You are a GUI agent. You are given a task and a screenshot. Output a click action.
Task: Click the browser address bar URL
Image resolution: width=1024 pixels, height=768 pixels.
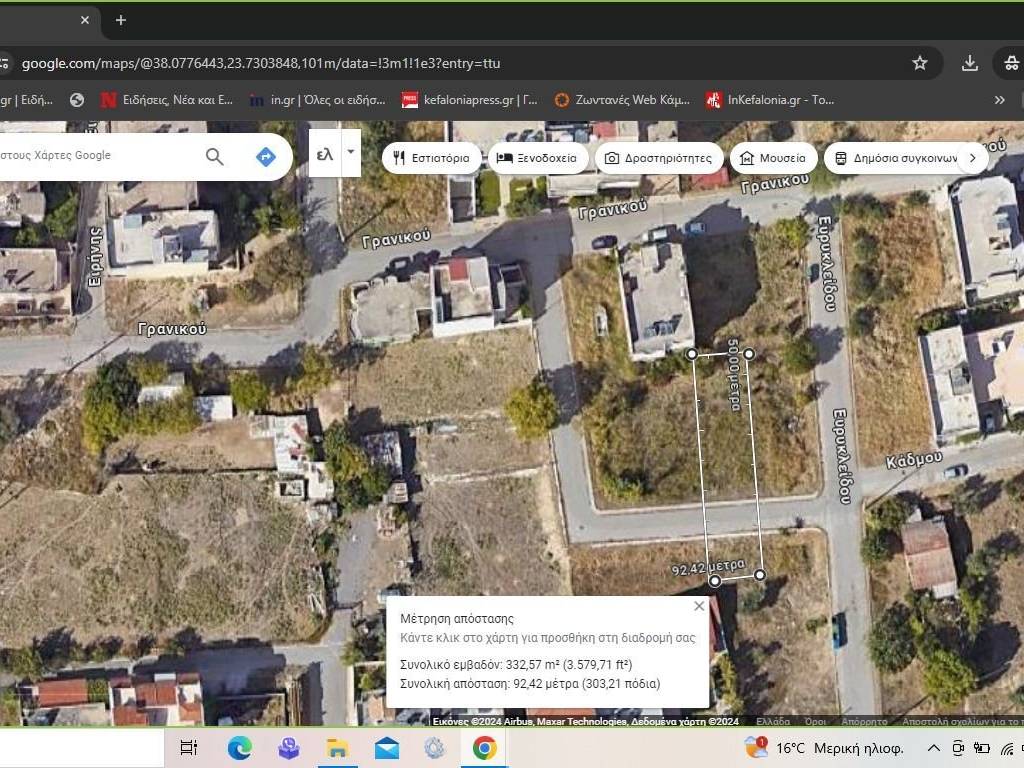pyautogui.click(x=260, y=63)
